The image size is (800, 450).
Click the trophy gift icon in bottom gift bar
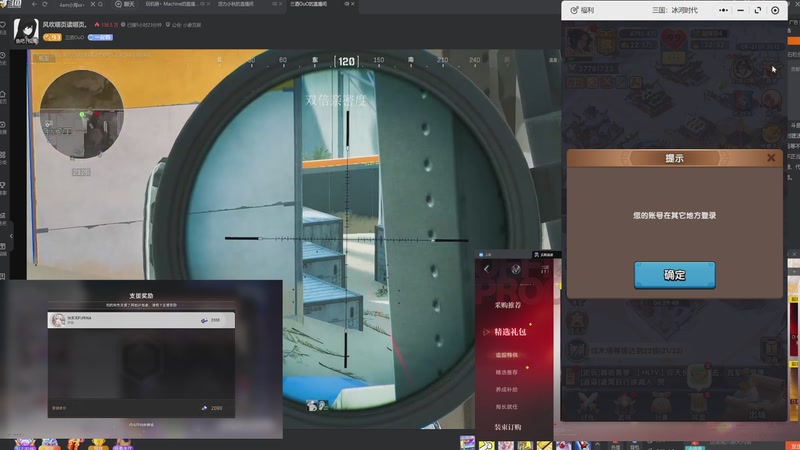(98, 444)
